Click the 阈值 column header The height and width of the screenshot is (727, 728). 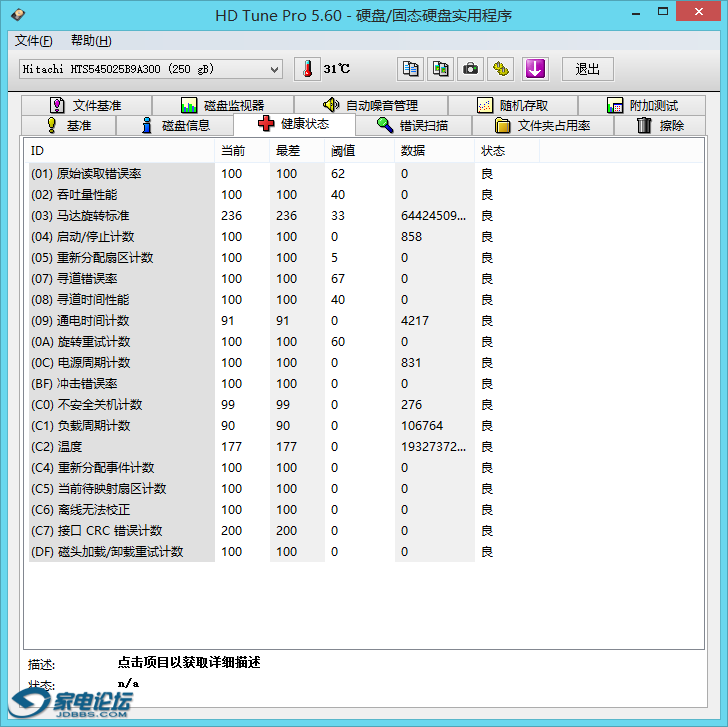tap(359, 151)
